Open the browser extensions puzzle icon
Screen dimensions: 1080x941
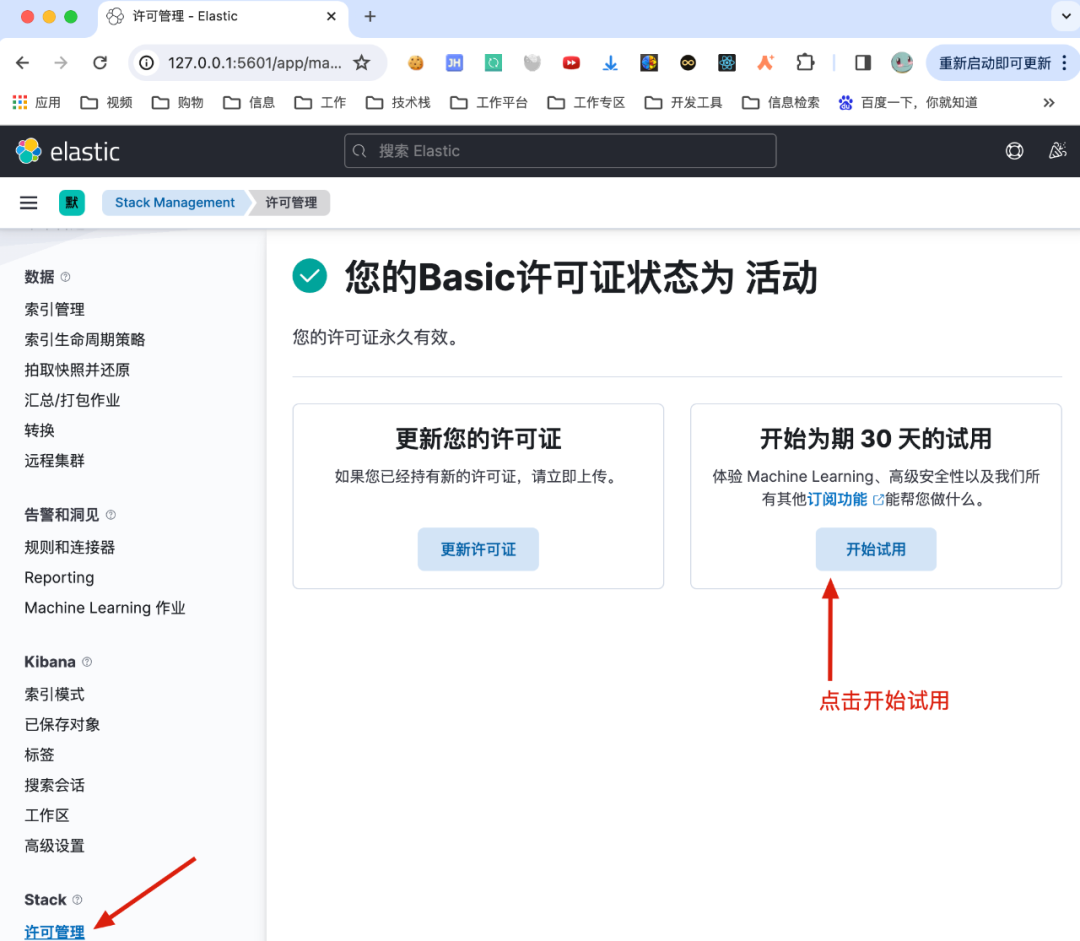coord(805,62)
